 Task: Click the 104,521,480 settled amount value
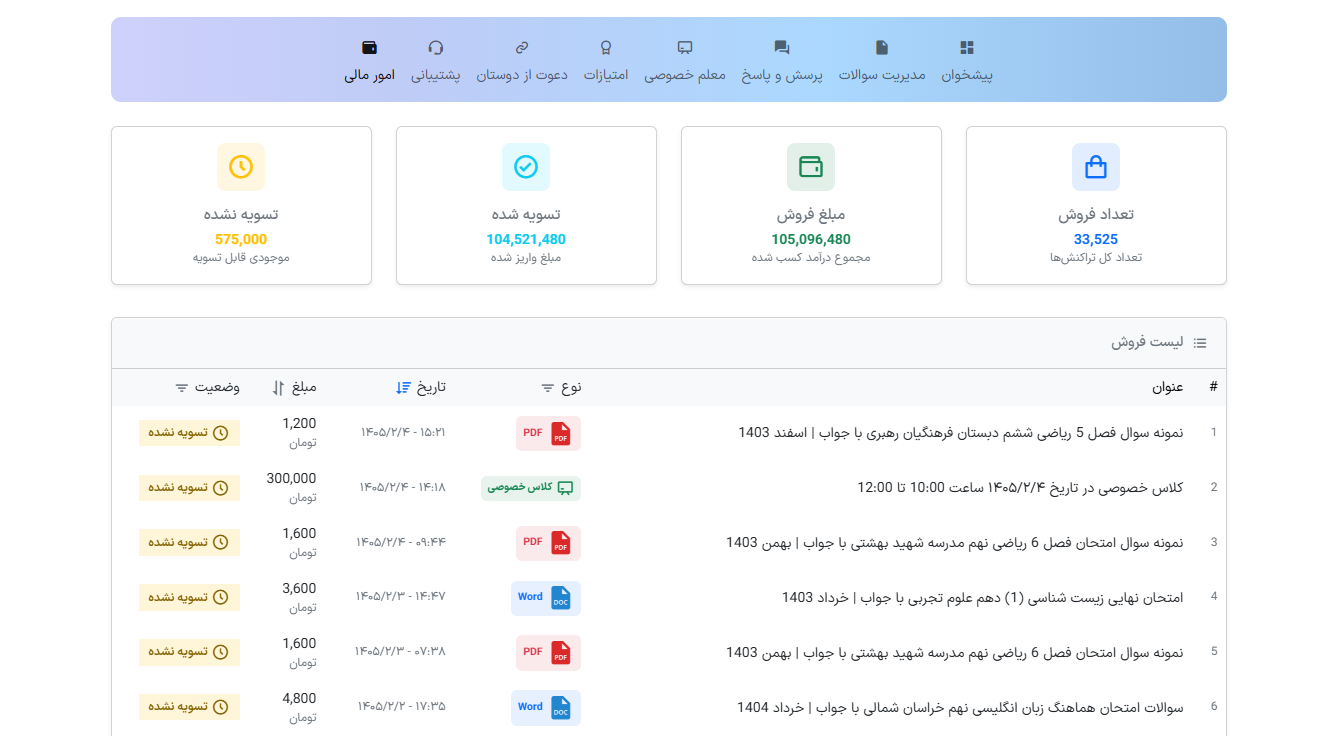[526, 239]
